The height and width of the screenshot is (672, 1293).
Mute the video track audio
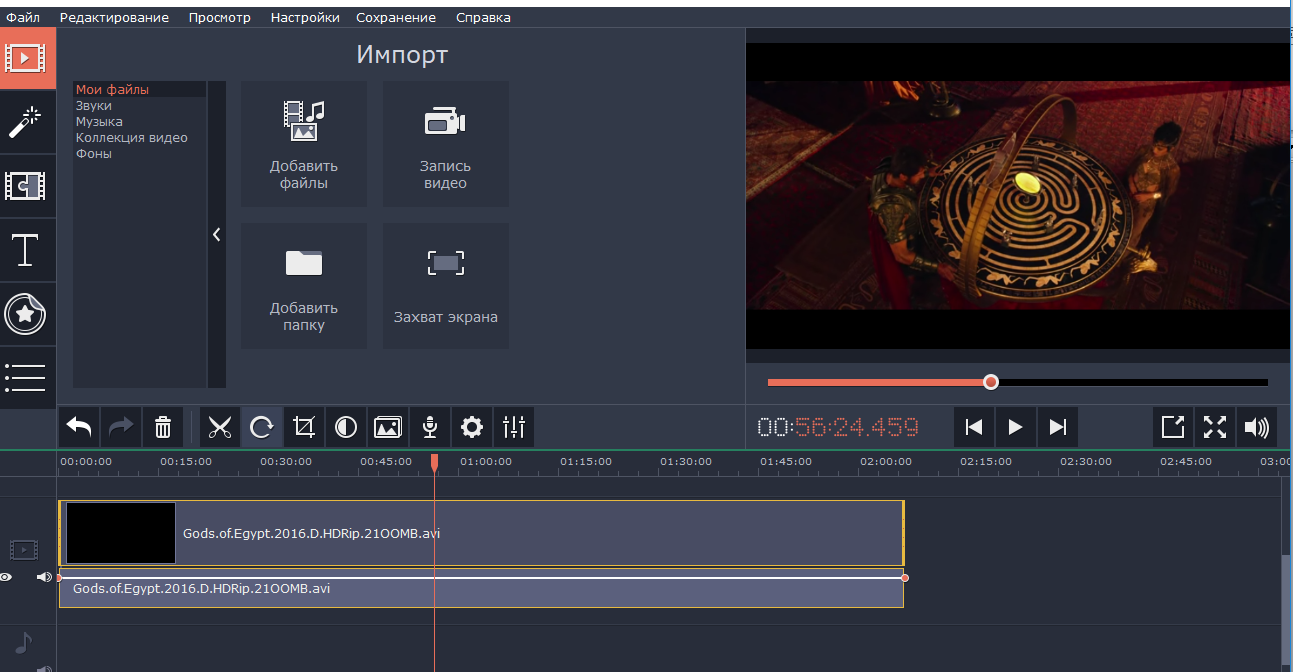(44, 577)
